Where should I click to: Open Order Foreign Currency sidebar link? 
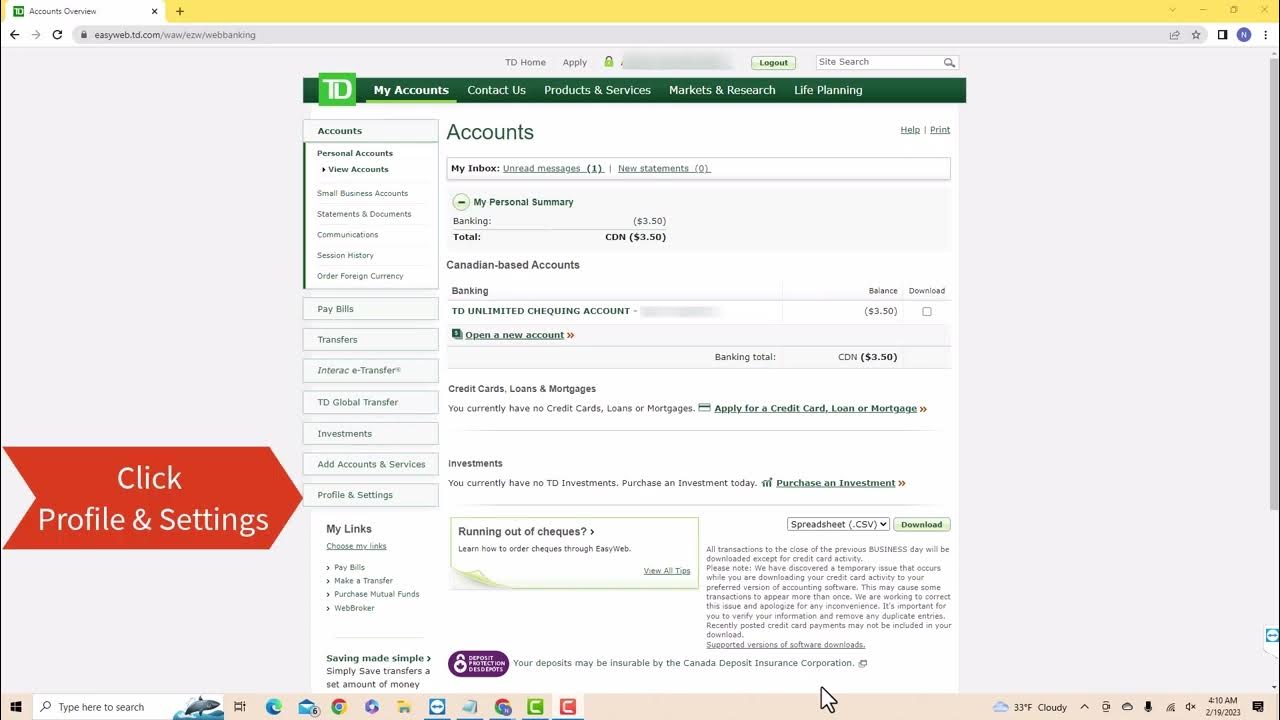(x=360, y=276)
